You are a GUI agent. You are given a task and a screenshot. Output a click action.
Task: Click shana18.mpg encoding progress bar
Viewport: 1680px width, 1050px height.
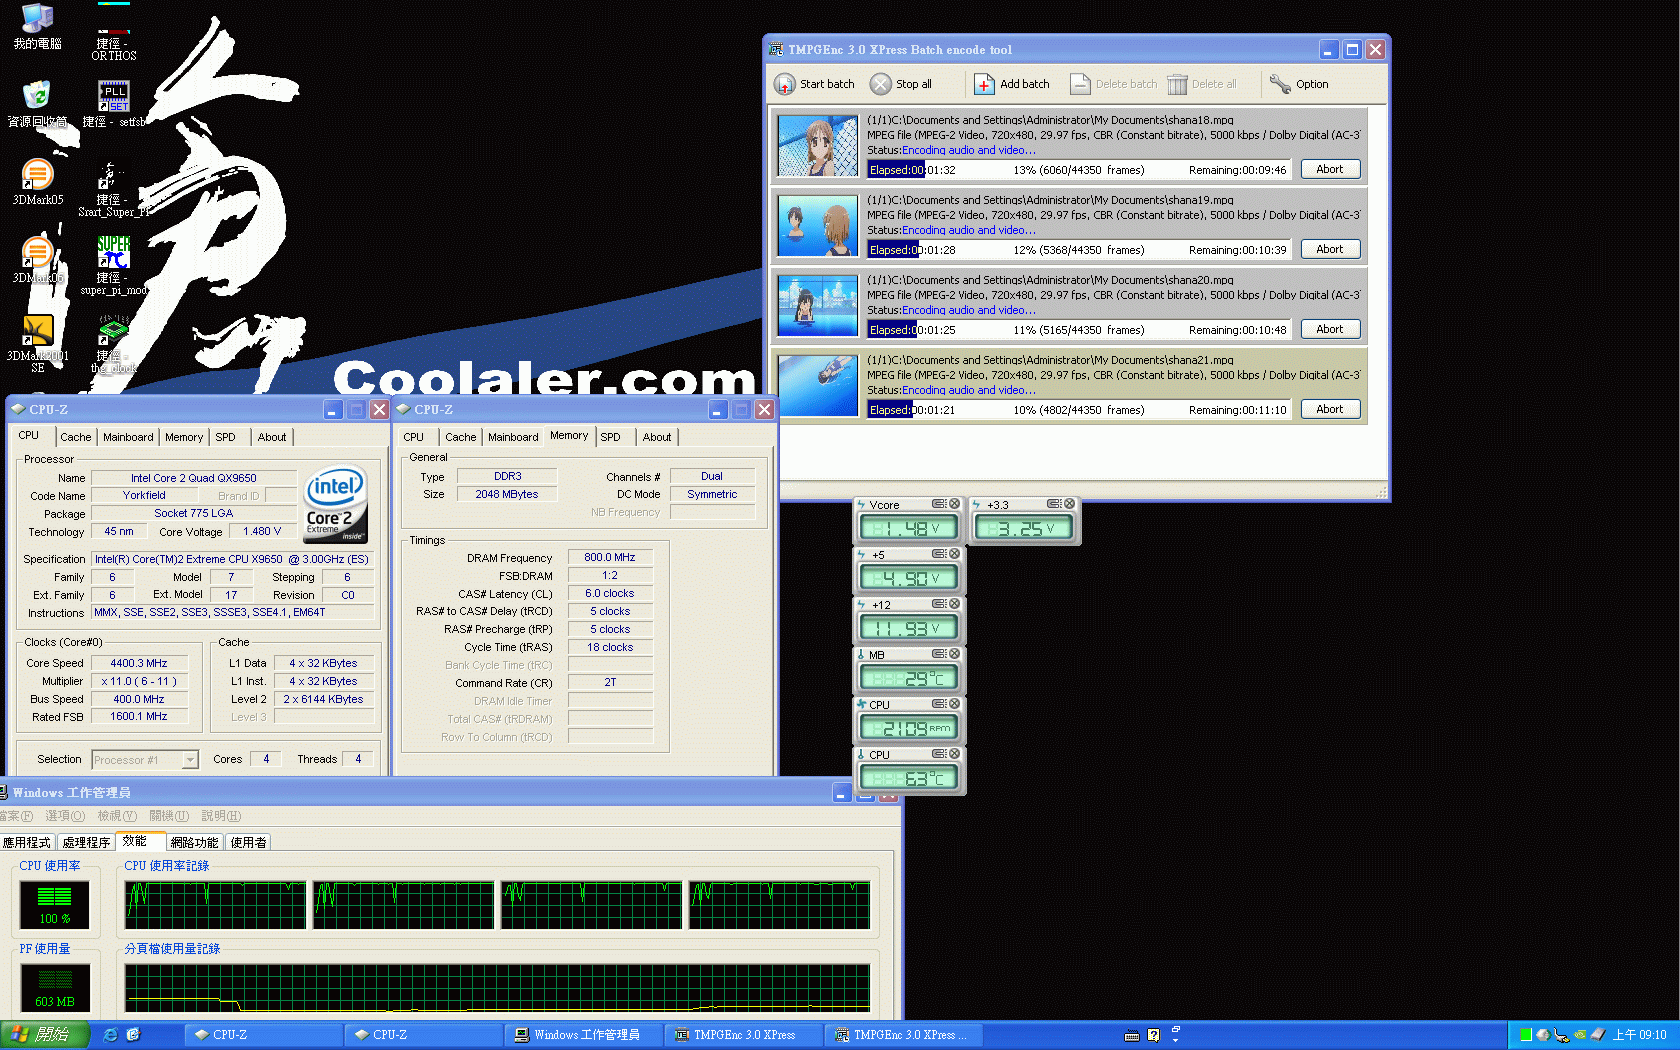(x=1079, y=170)
